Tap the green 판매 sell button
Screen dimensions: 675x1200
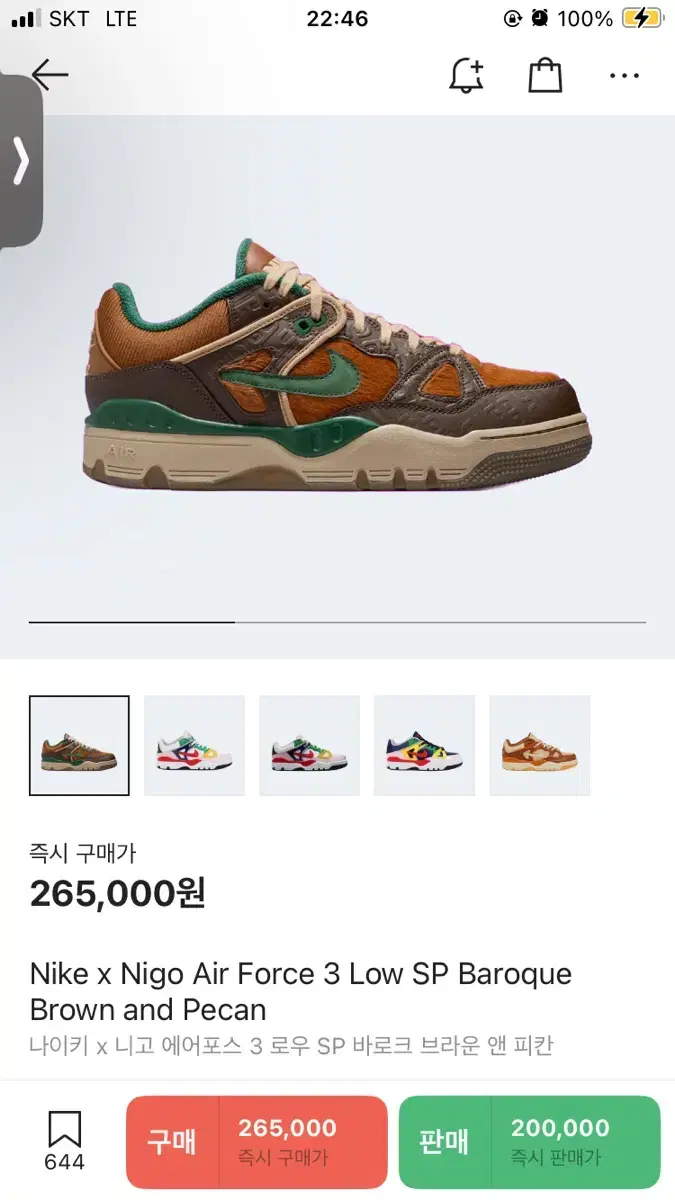529,1141
